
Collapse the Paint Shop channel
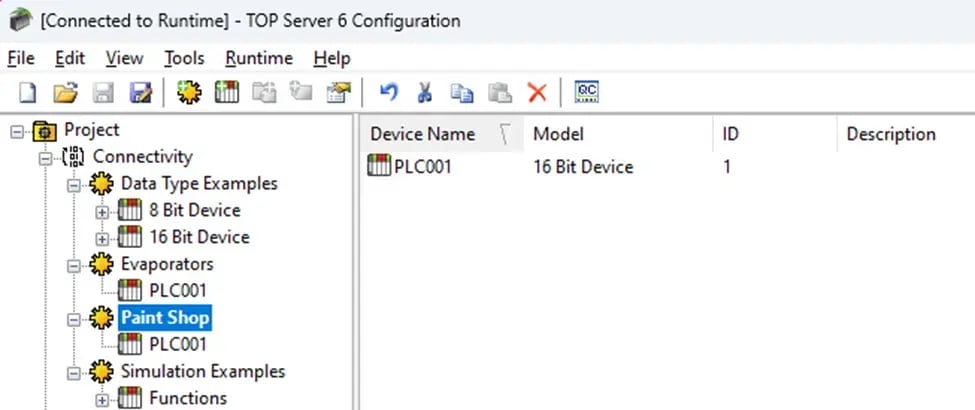[x=73, y=318]
